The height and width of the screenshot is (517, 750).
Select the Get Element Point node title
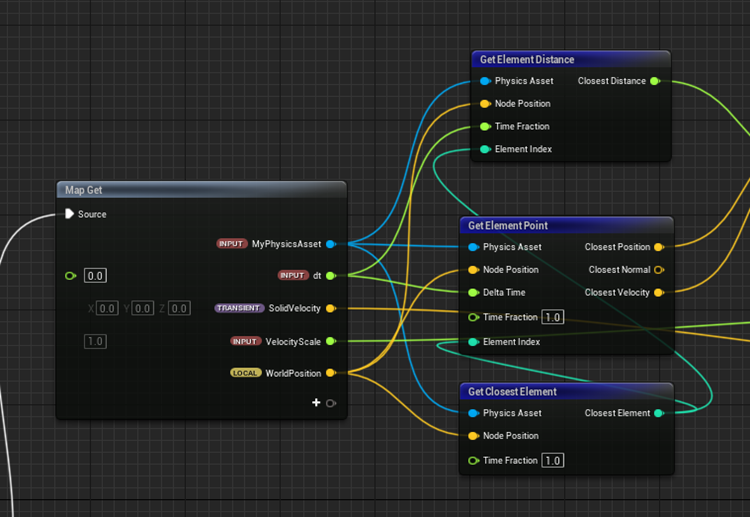click(508, 225)
